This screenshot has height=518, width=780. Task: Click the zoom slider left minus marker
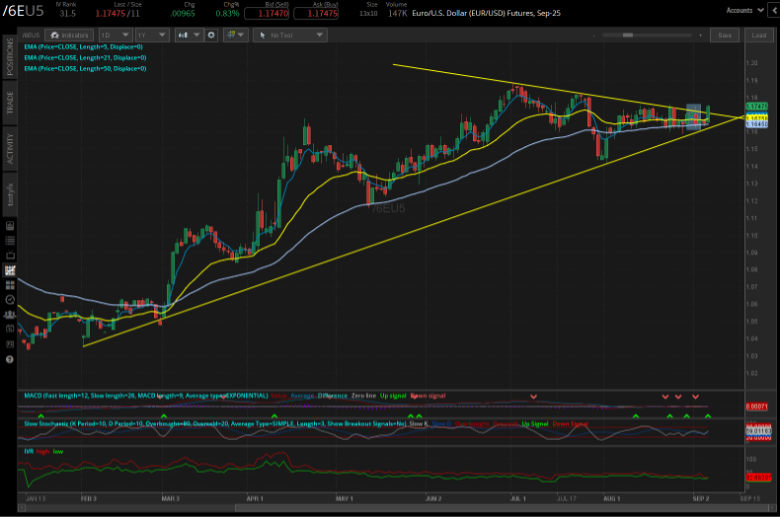click(x=594, y=35)
